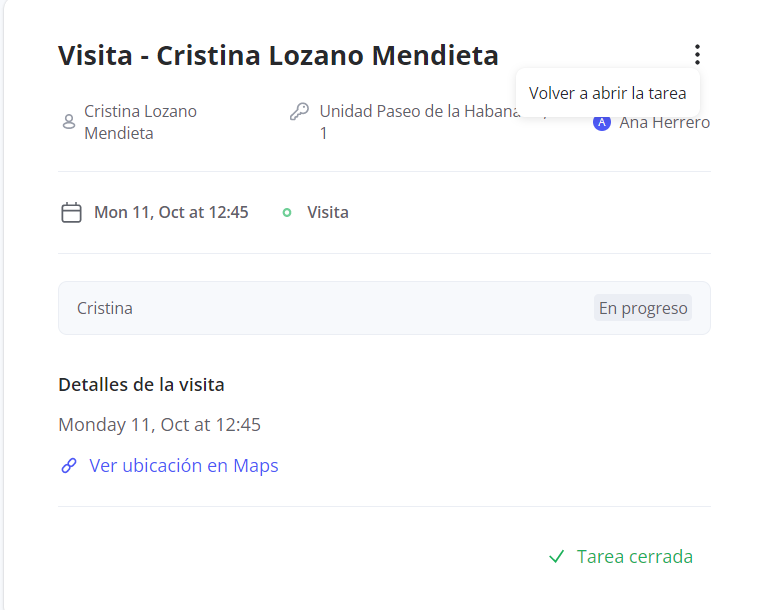Image resolution: width=759 pixels, height=610 pixels.
Task: Click the "Monday 11, Oct at 12:45" text
Action: click(159, 424)
